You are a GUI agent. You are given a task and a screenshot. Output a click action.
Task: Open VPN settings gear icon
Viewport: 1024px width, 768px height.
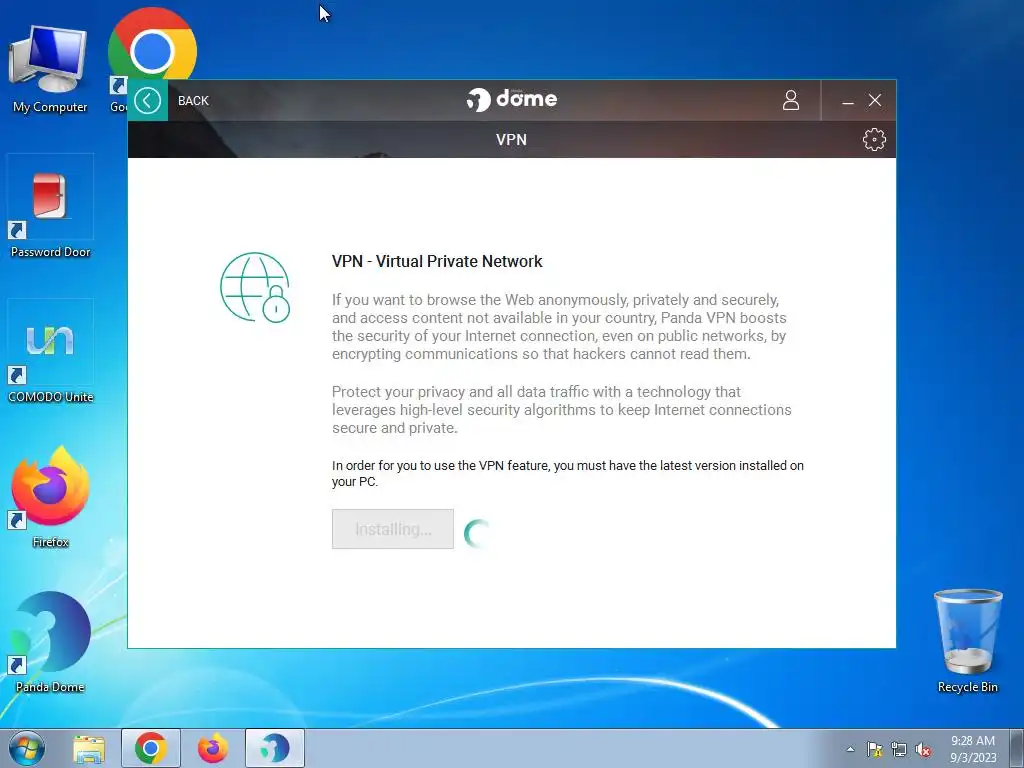tap(874, 139)
